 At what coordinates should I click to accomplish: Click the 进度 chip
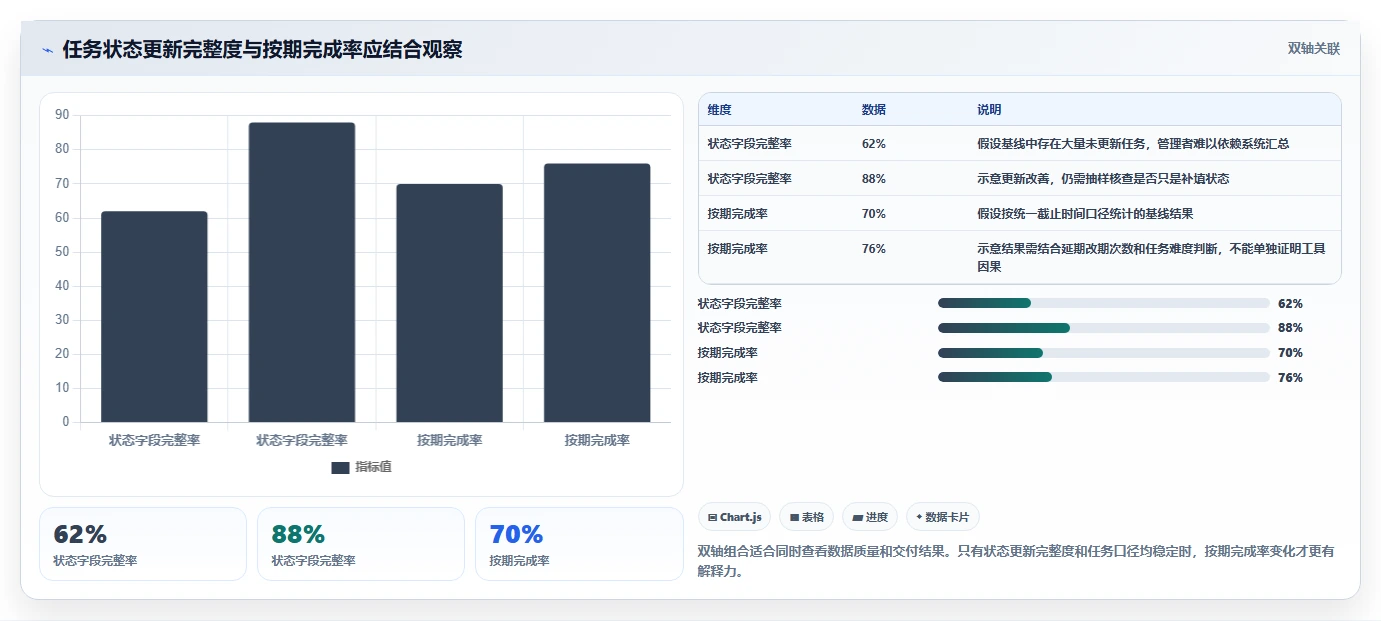click(x=870, y=517)
